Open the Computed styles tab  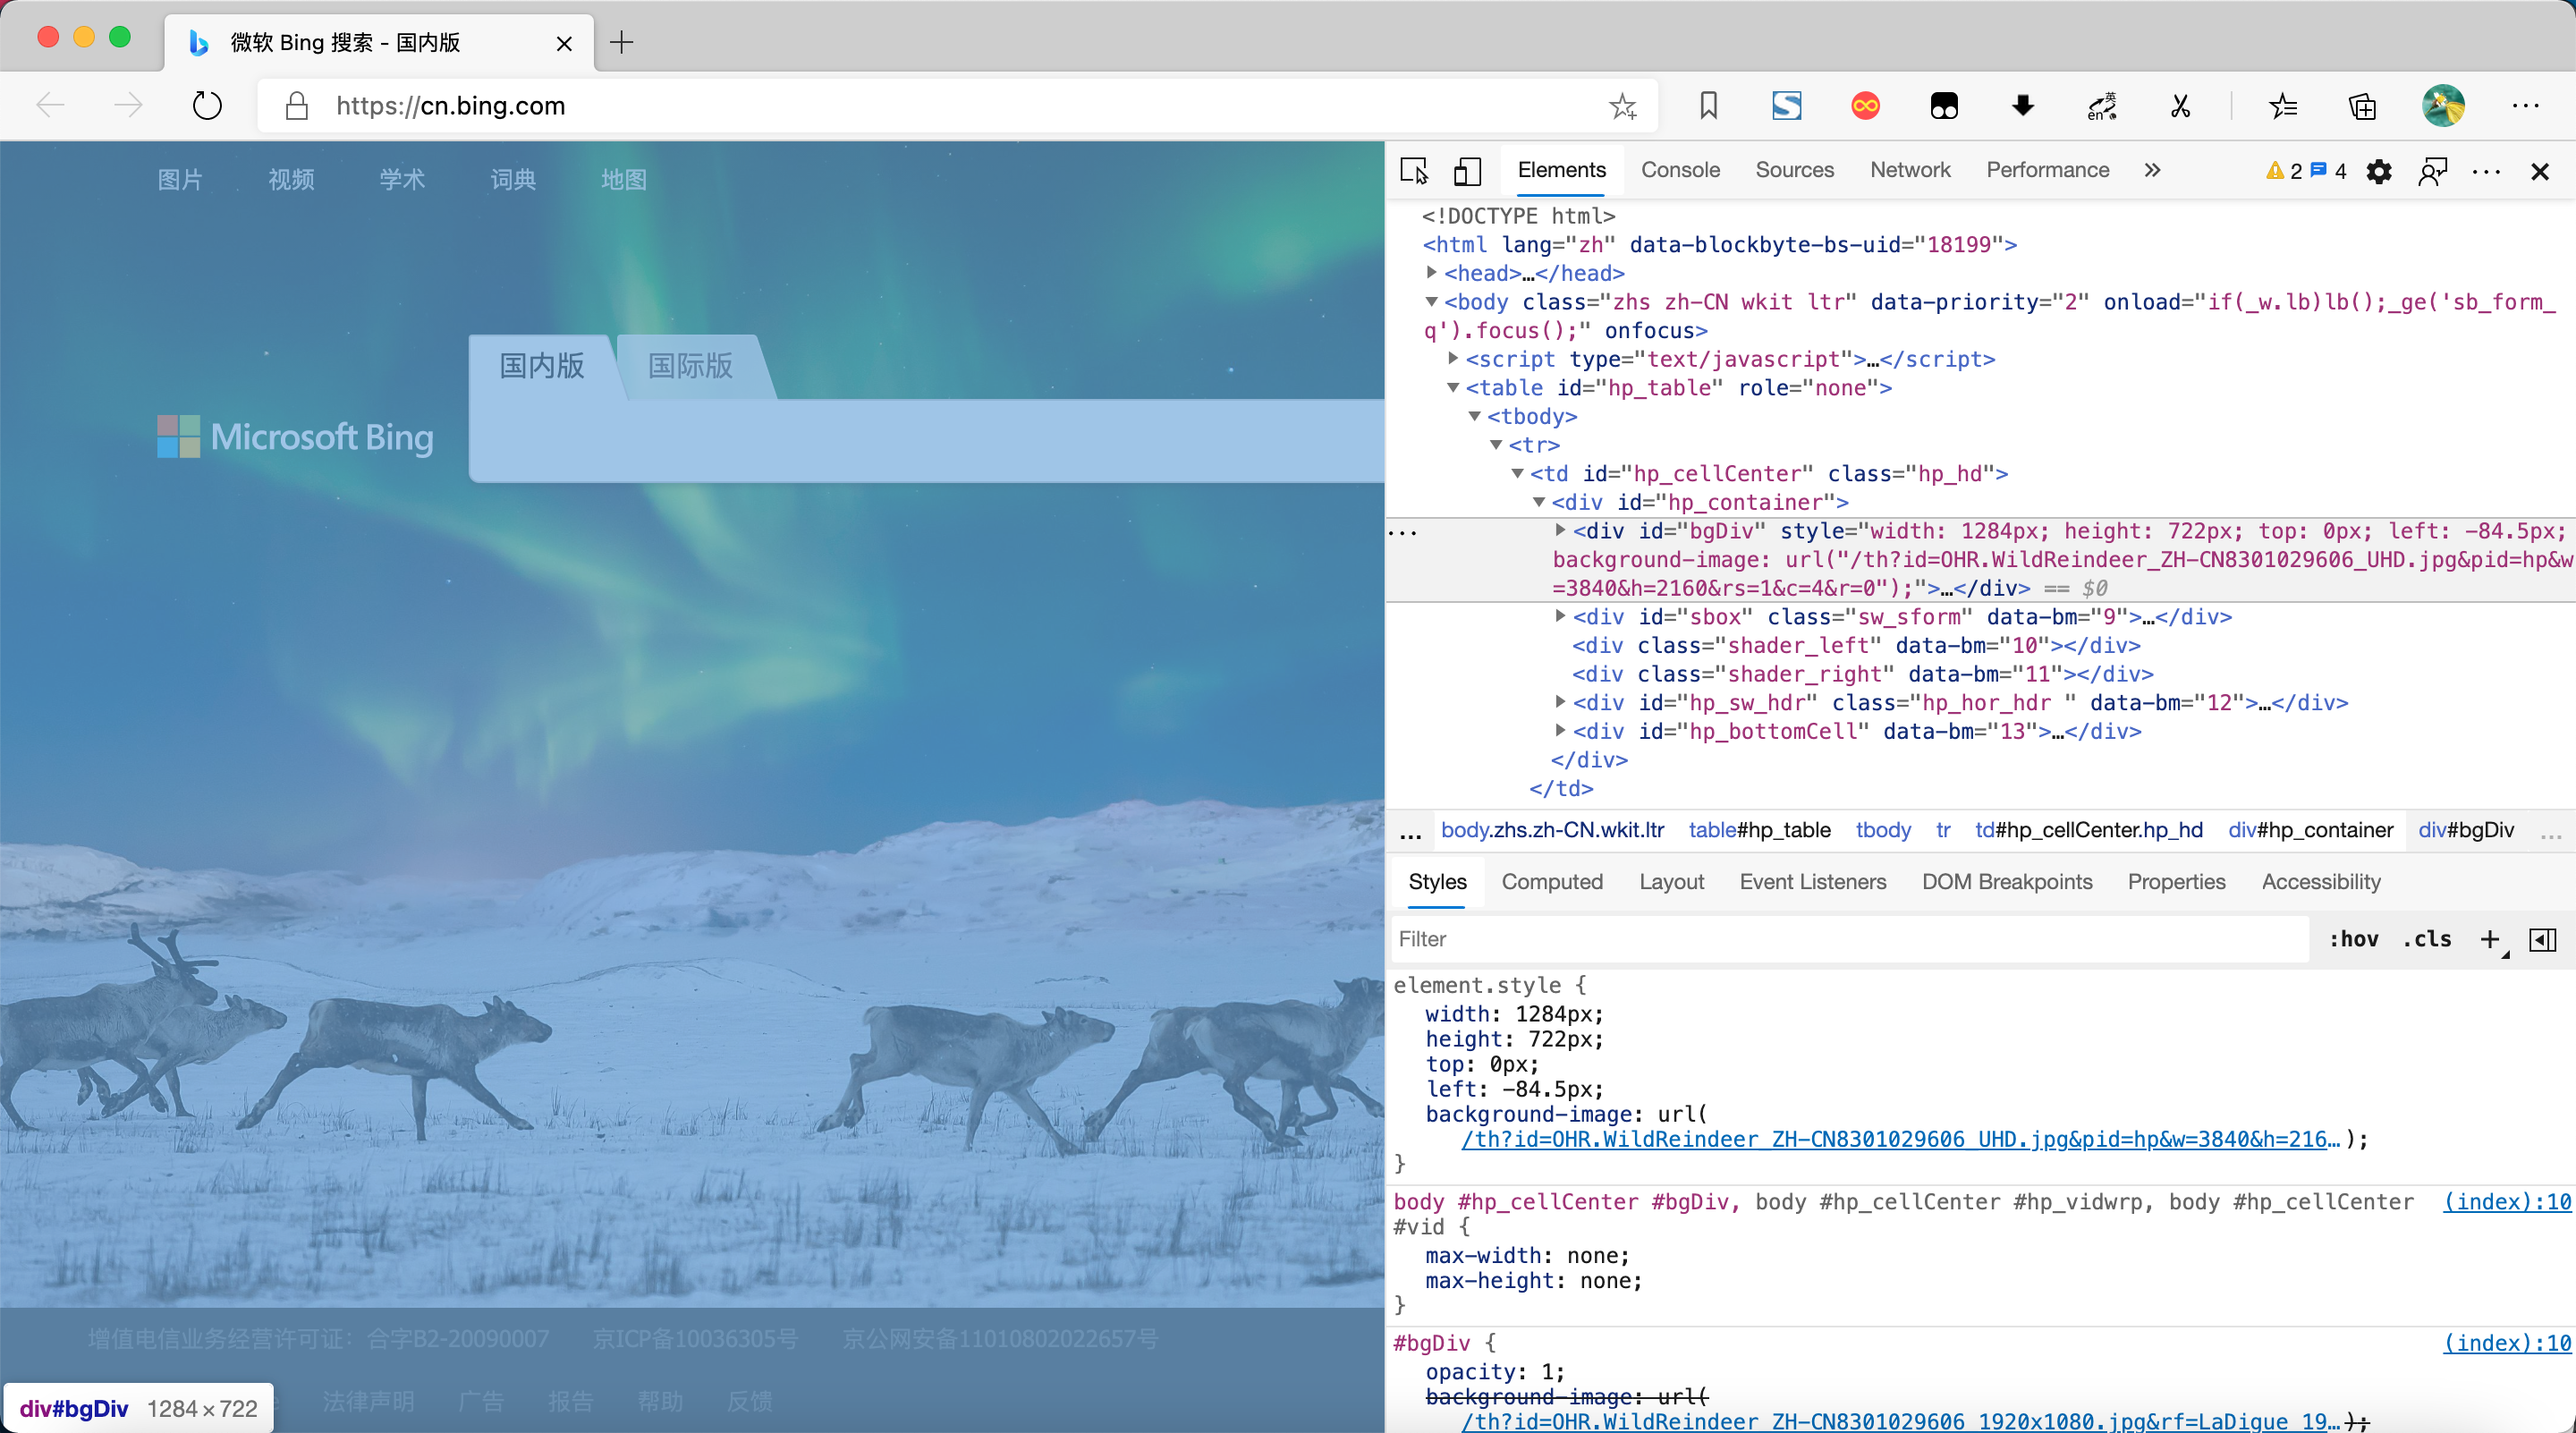[x=1552, y=881]
